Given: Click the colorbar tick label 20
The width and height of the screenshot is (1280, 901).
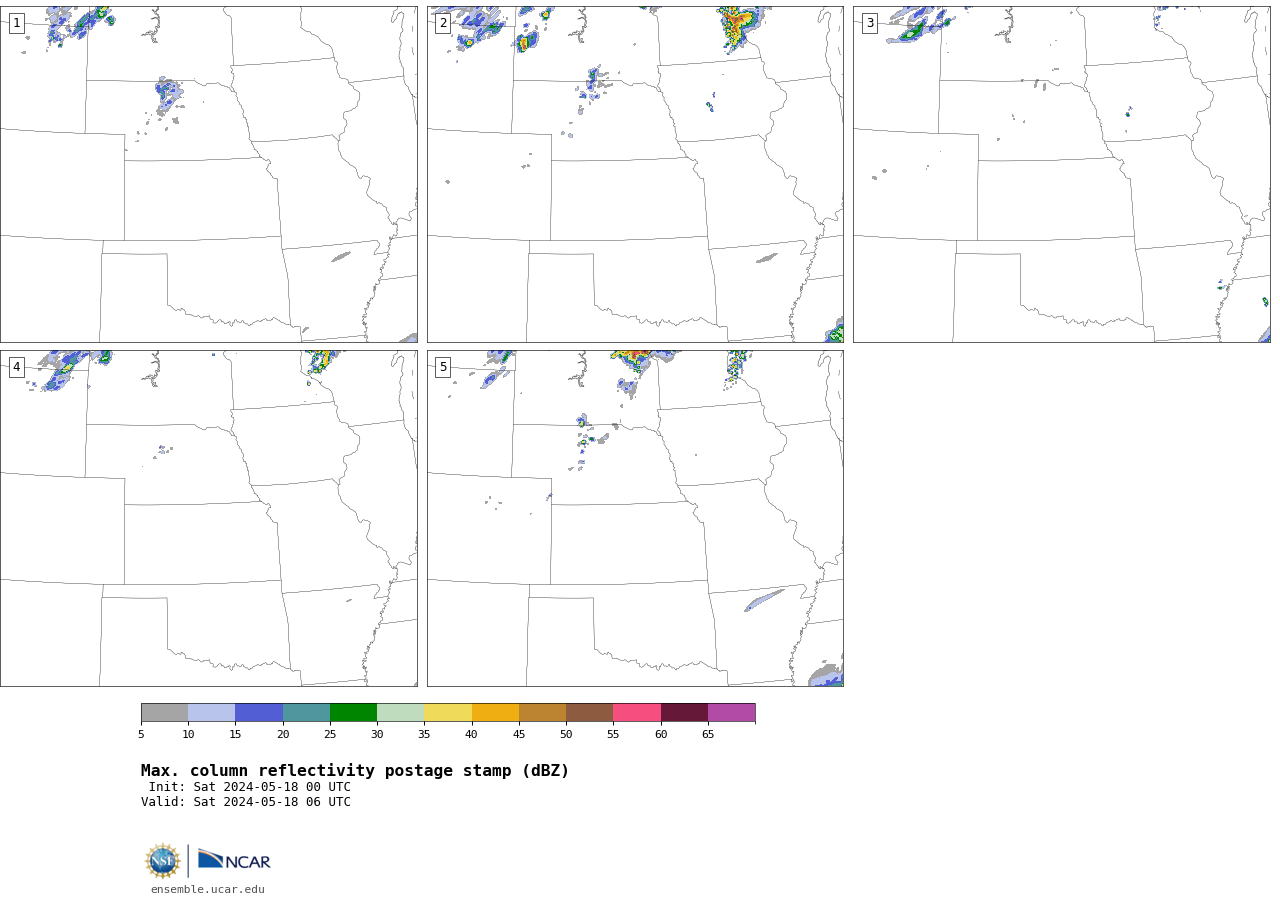Looking at the screenshot, I should (283, 734).
